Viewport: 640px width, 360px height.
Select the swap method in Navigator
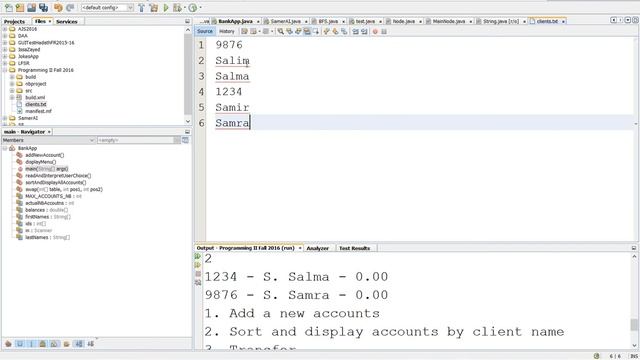point(64,189)
